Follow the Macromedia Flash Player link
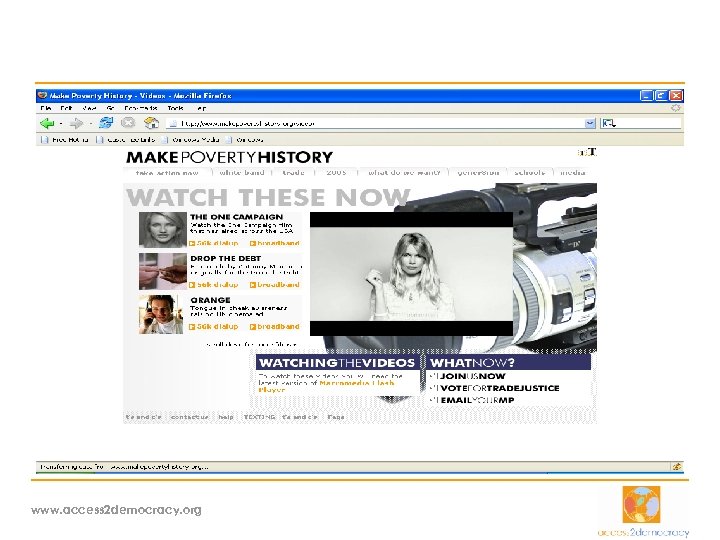Screen dimensions: 720x540 326,386
